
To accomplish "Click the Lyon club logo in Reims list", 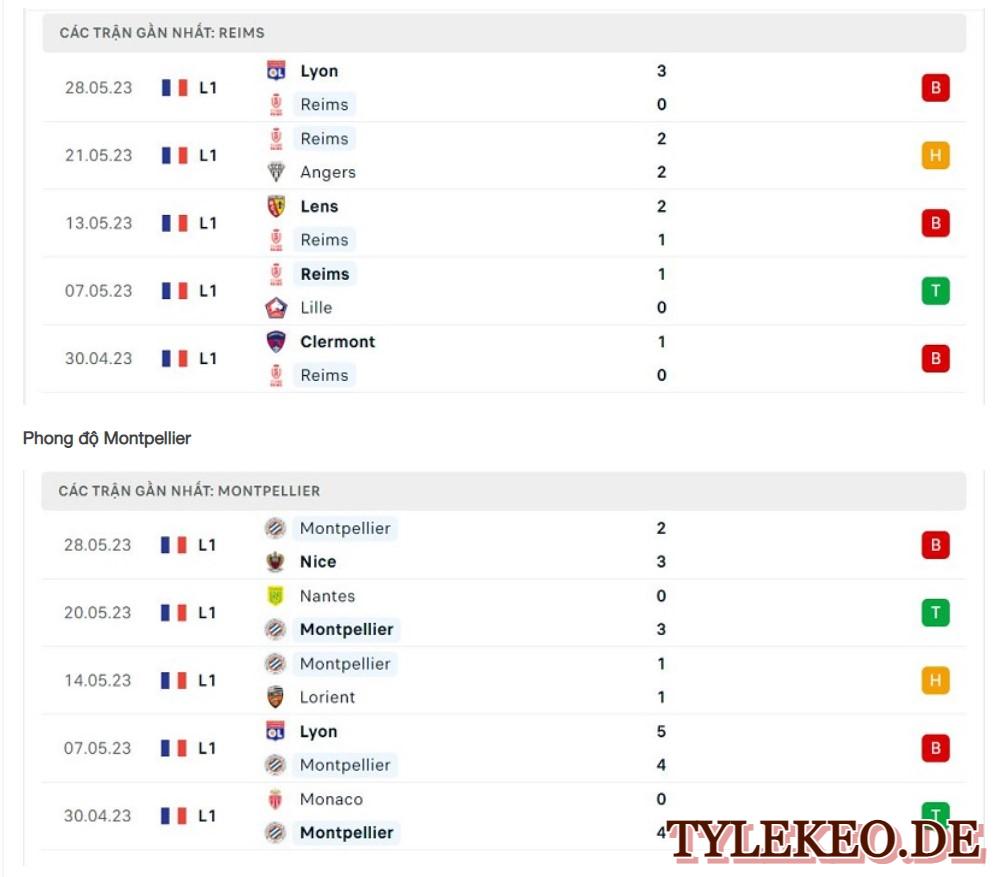I will (276, 70).
